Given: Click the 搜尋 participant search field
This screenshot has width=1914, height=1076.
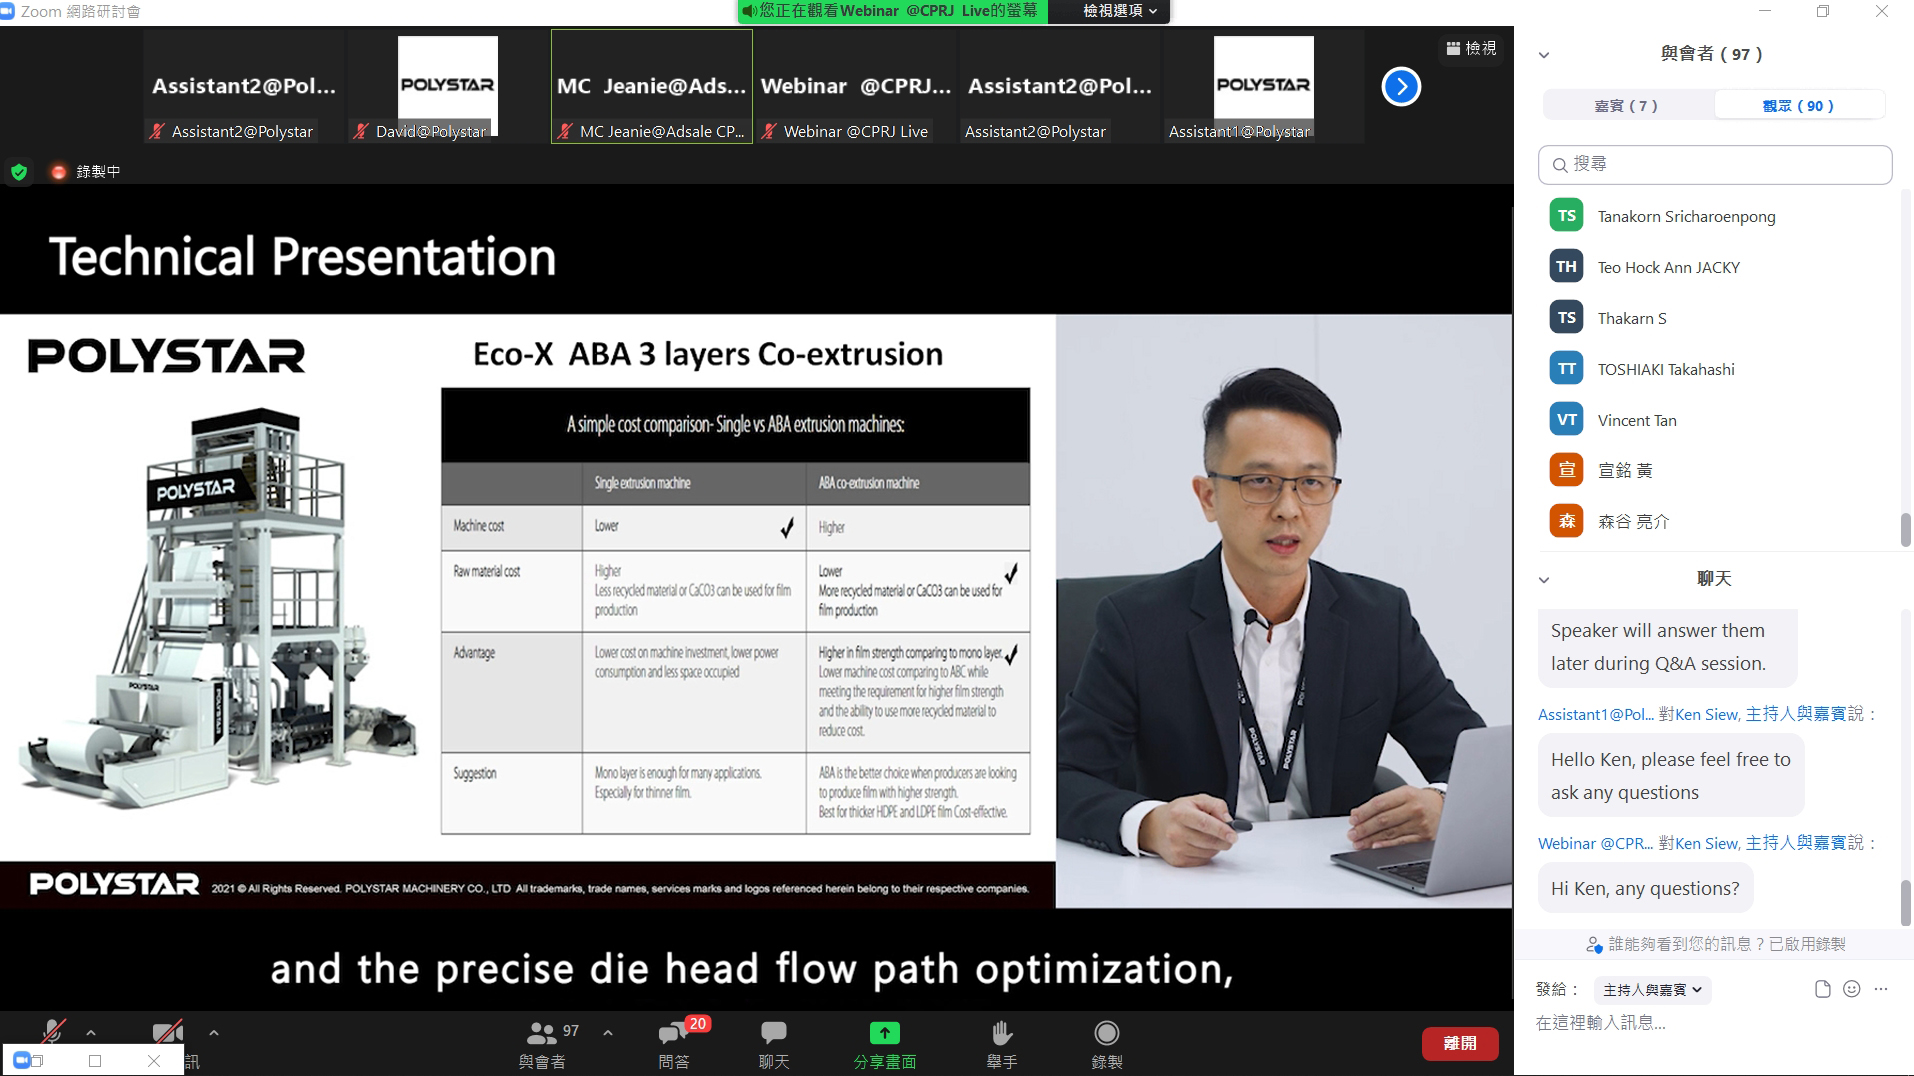Looking at the screenshot, I should (1715, 164).
